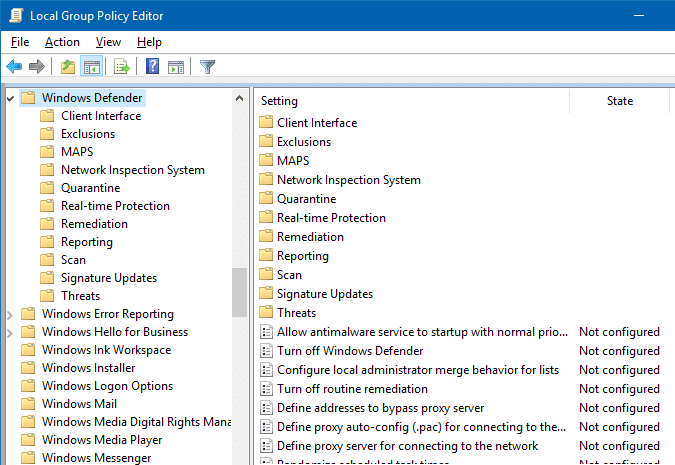Select Real-time Protection in the tree

[x=115, y=206]
